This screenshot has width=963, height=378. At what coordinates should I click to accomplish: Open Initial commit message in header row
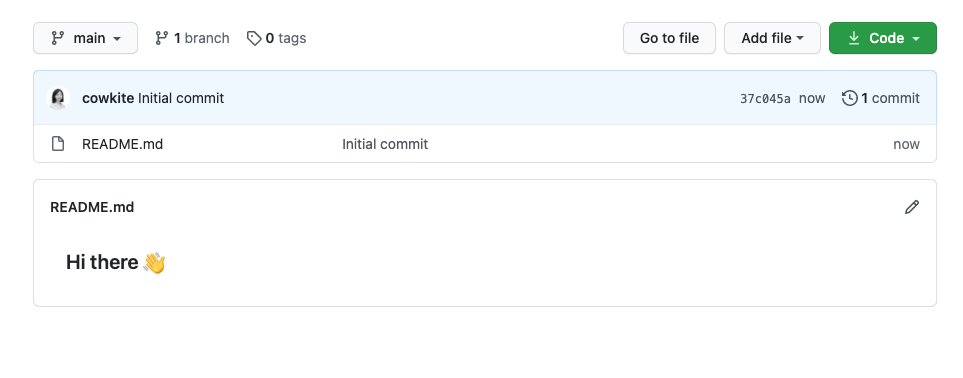click(x=181, y=98)
